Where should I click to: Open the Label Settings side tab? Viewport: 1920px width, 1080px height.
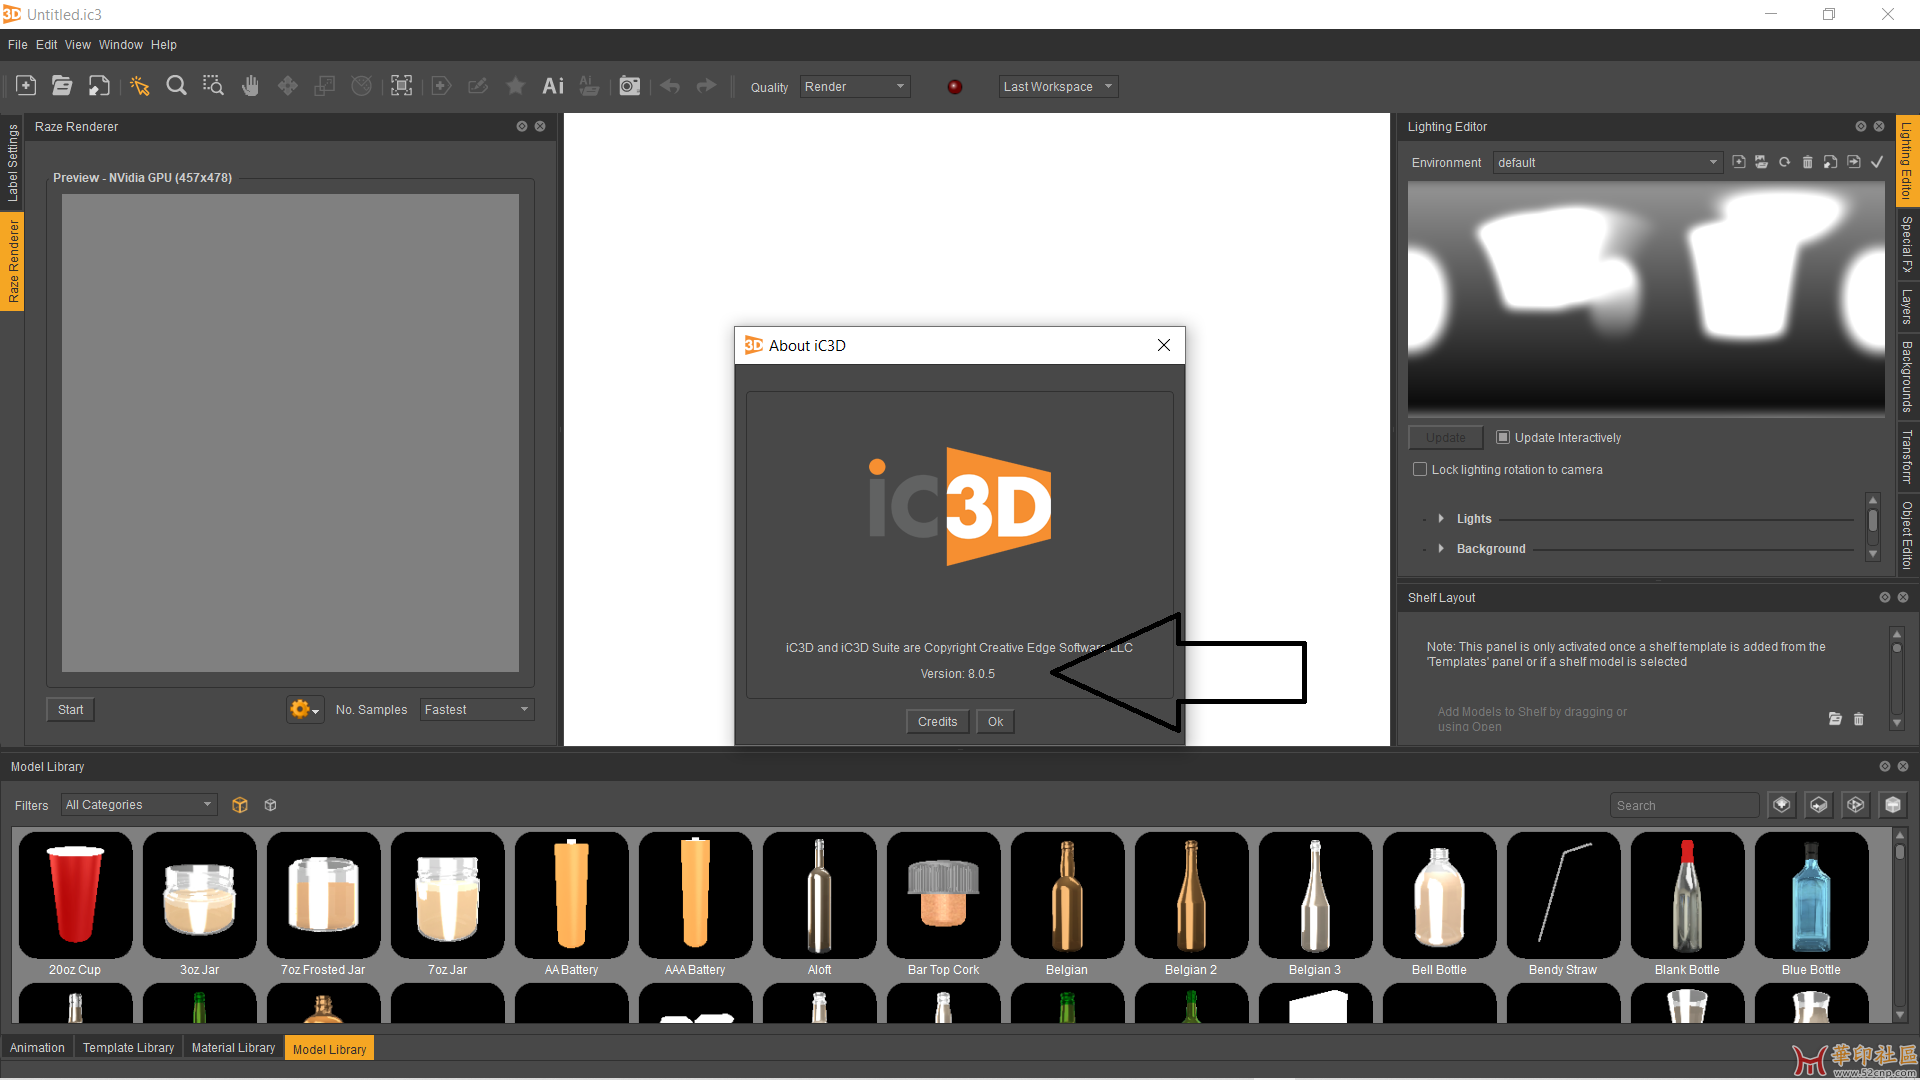coord(12,162)
